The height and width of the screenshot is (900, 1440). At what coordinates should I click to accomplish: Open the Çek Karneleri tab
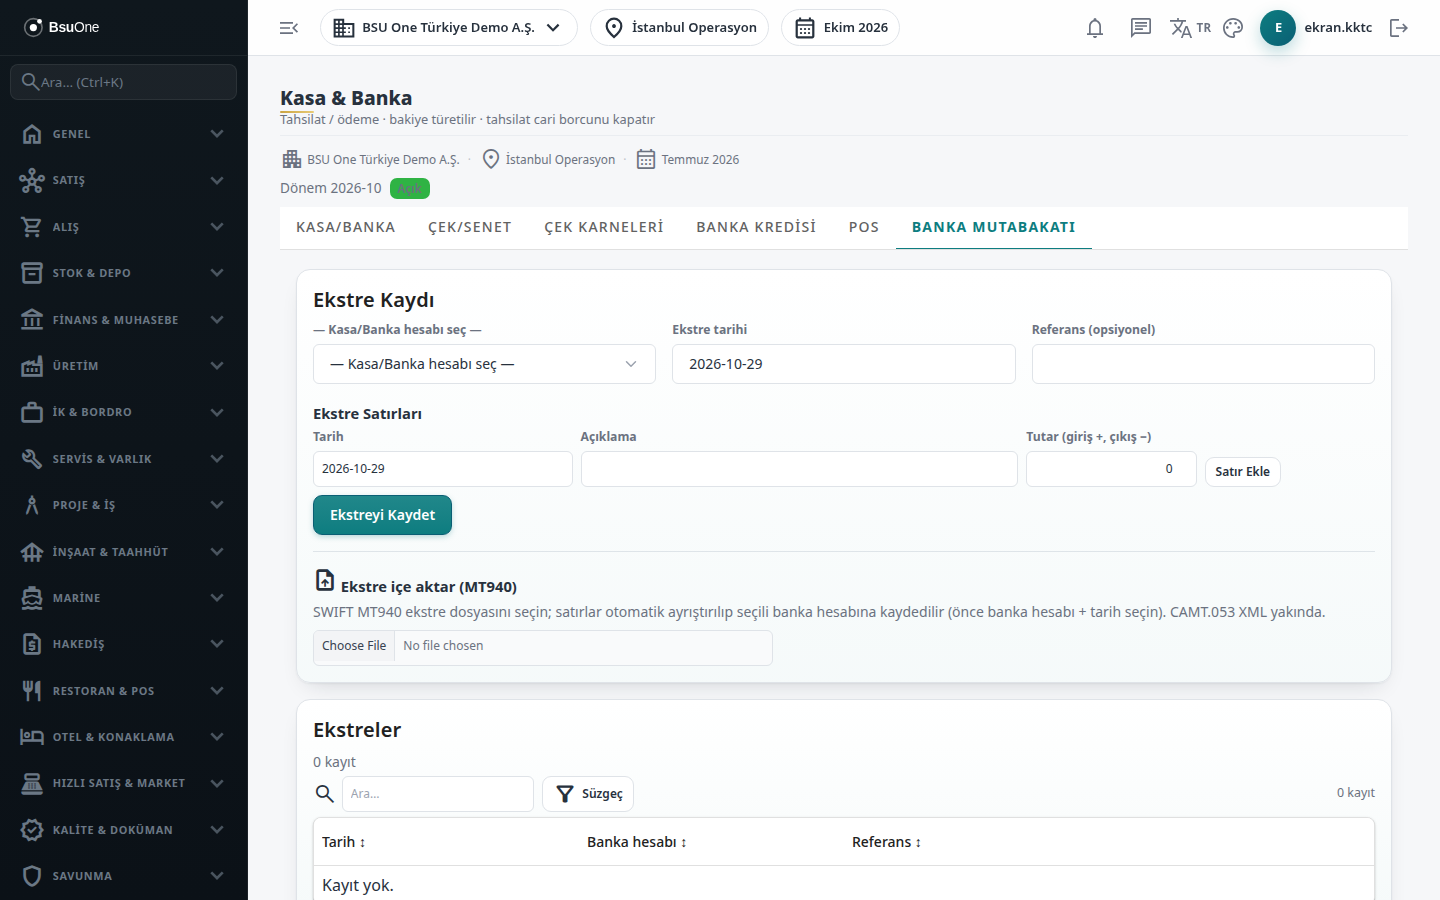click(x=604, y=227)
